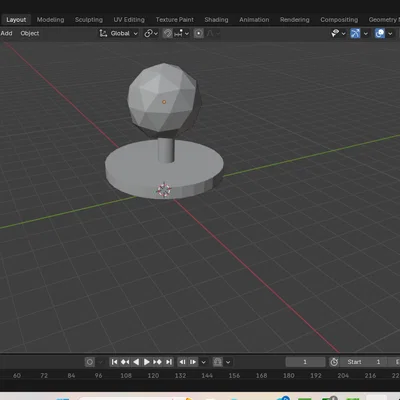Image resolution: width=400 pixels, height=400 pixels.
Task: Open the Object menu
Action: (30, 33)
